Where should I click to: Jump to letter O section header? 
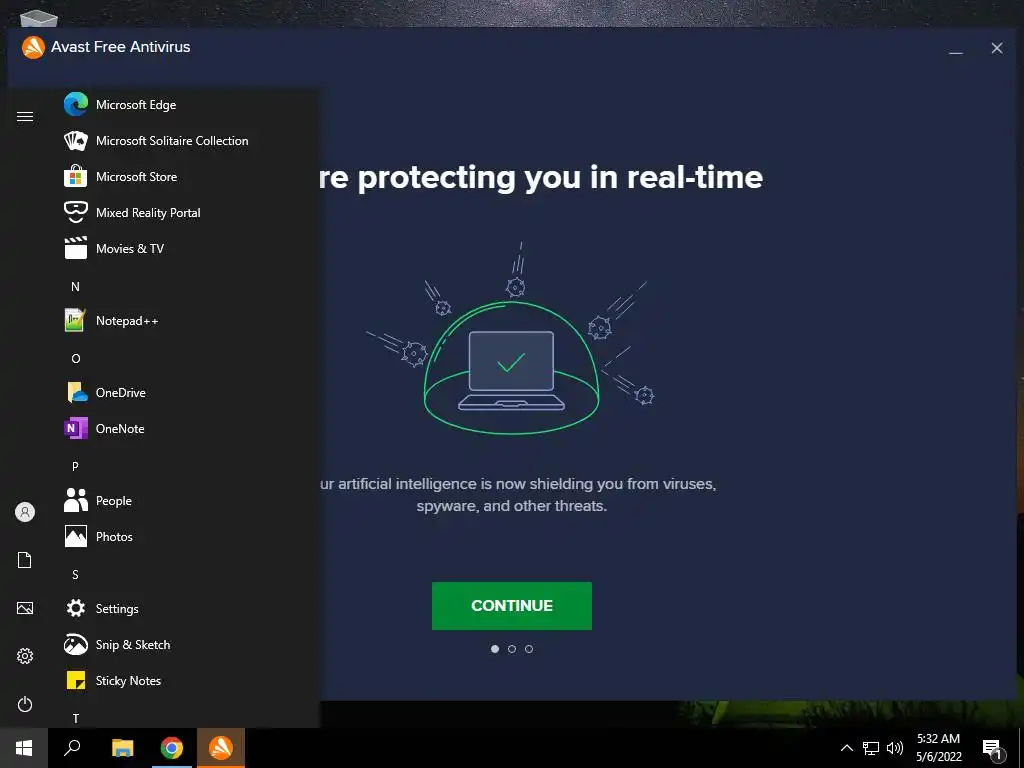76,359
